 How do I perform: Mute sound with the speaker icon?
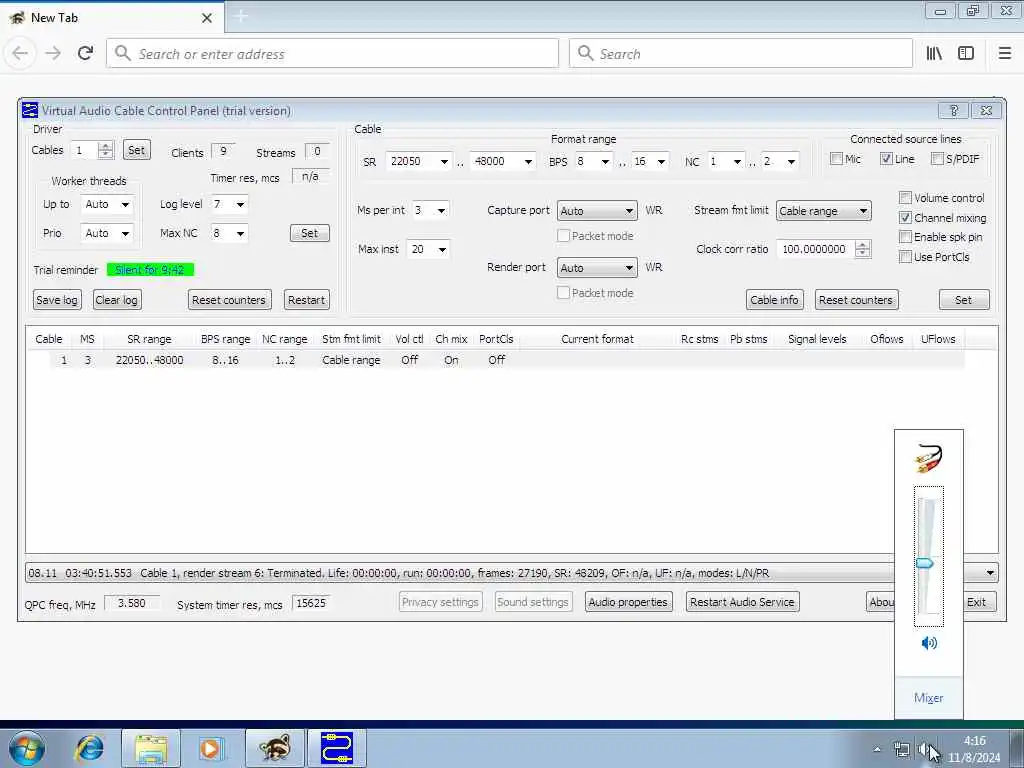click(x=929, y=643)
